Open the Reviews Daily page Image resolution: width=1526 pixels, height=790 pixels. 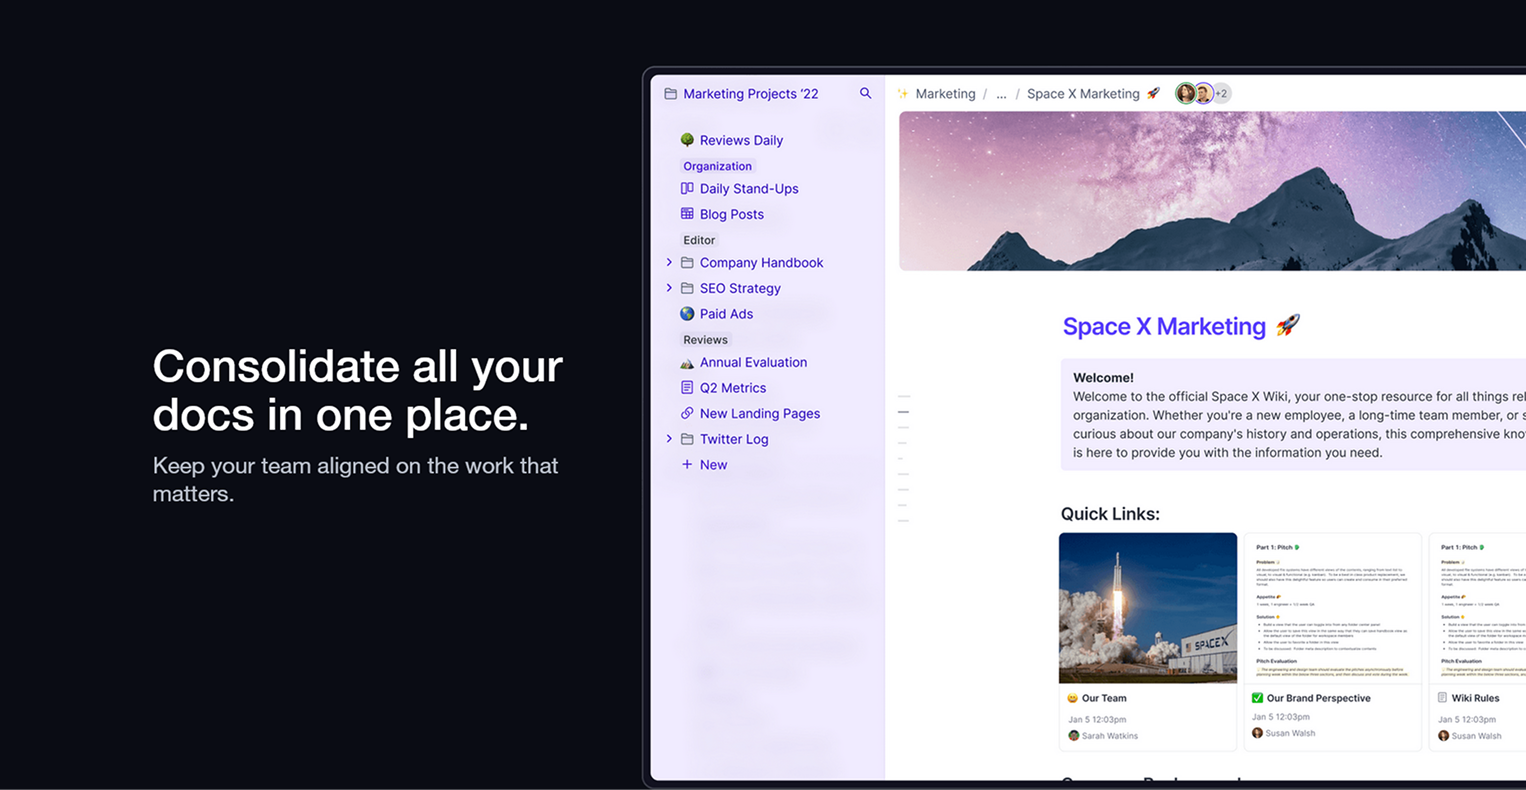point(741,140)
